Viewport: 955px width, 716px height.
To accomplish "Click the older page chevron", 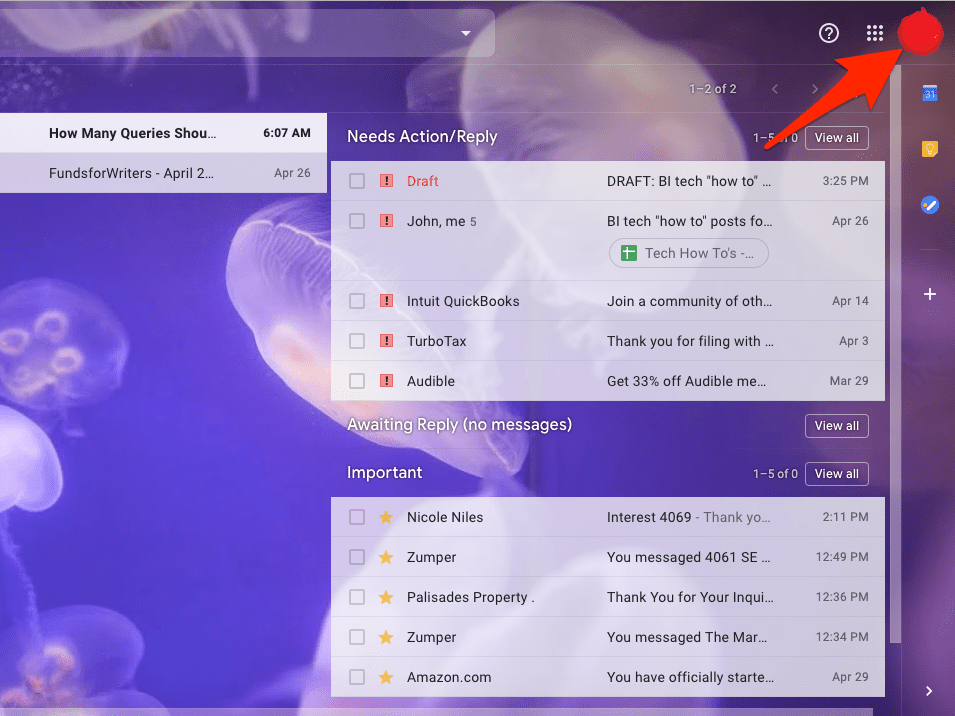I will [815, 88].
